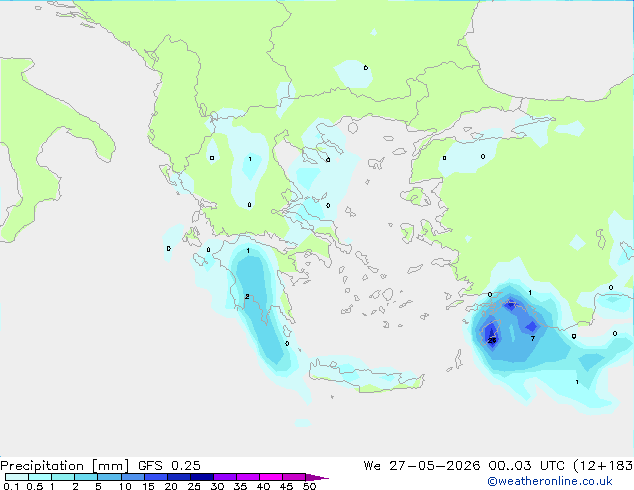Click the '00..03 UTC' time label
This screenshot has height=490, width=634.
click(526, 466)
